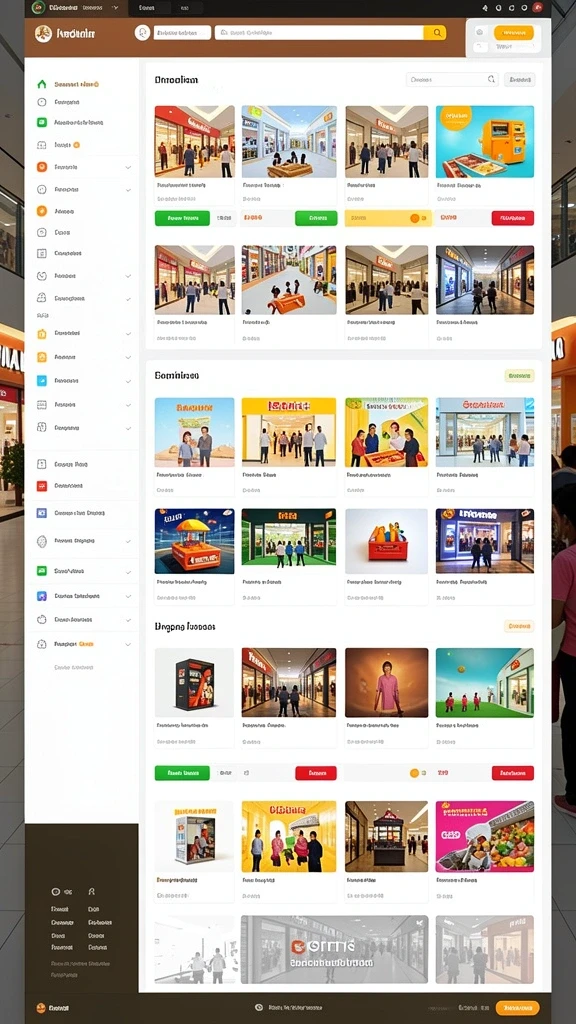Open the pink food bowl thumbnail
The width and height of the screenshot is (576, 1024).
pyautogui.click(x=485, y=837)
